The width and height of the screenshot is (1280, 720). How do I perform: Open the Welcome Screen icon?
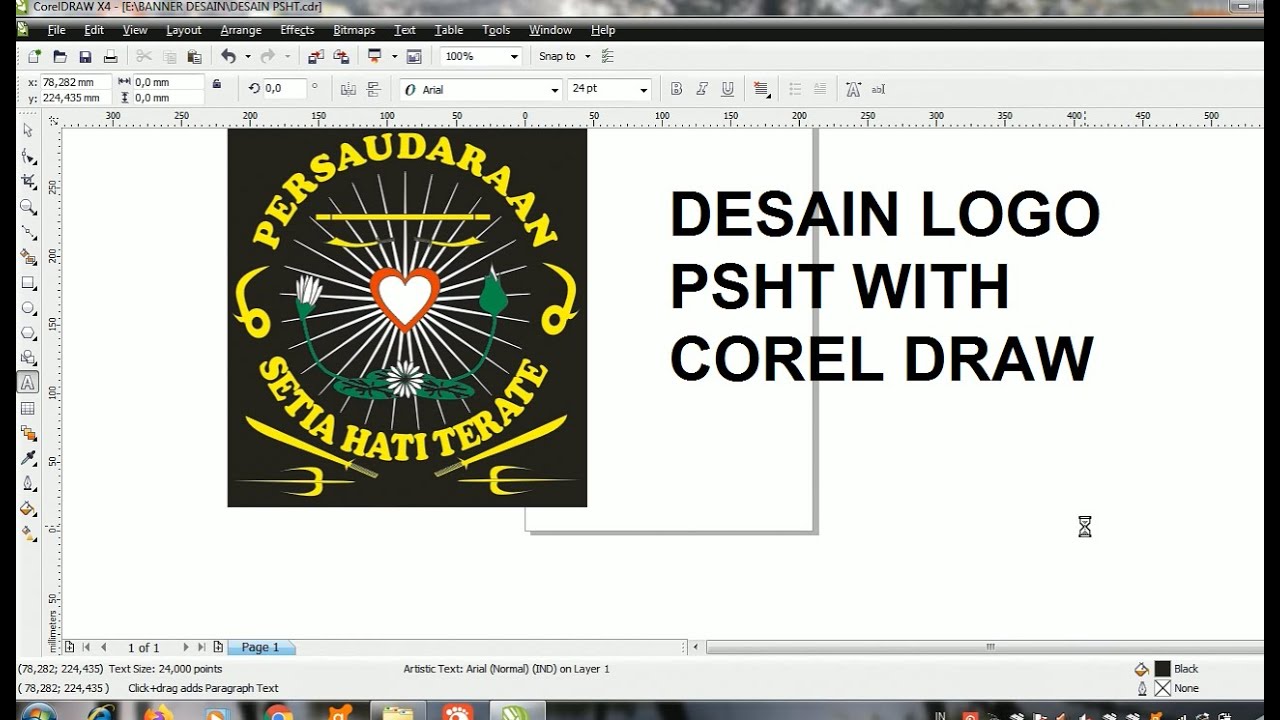click(x=414, y=57)
